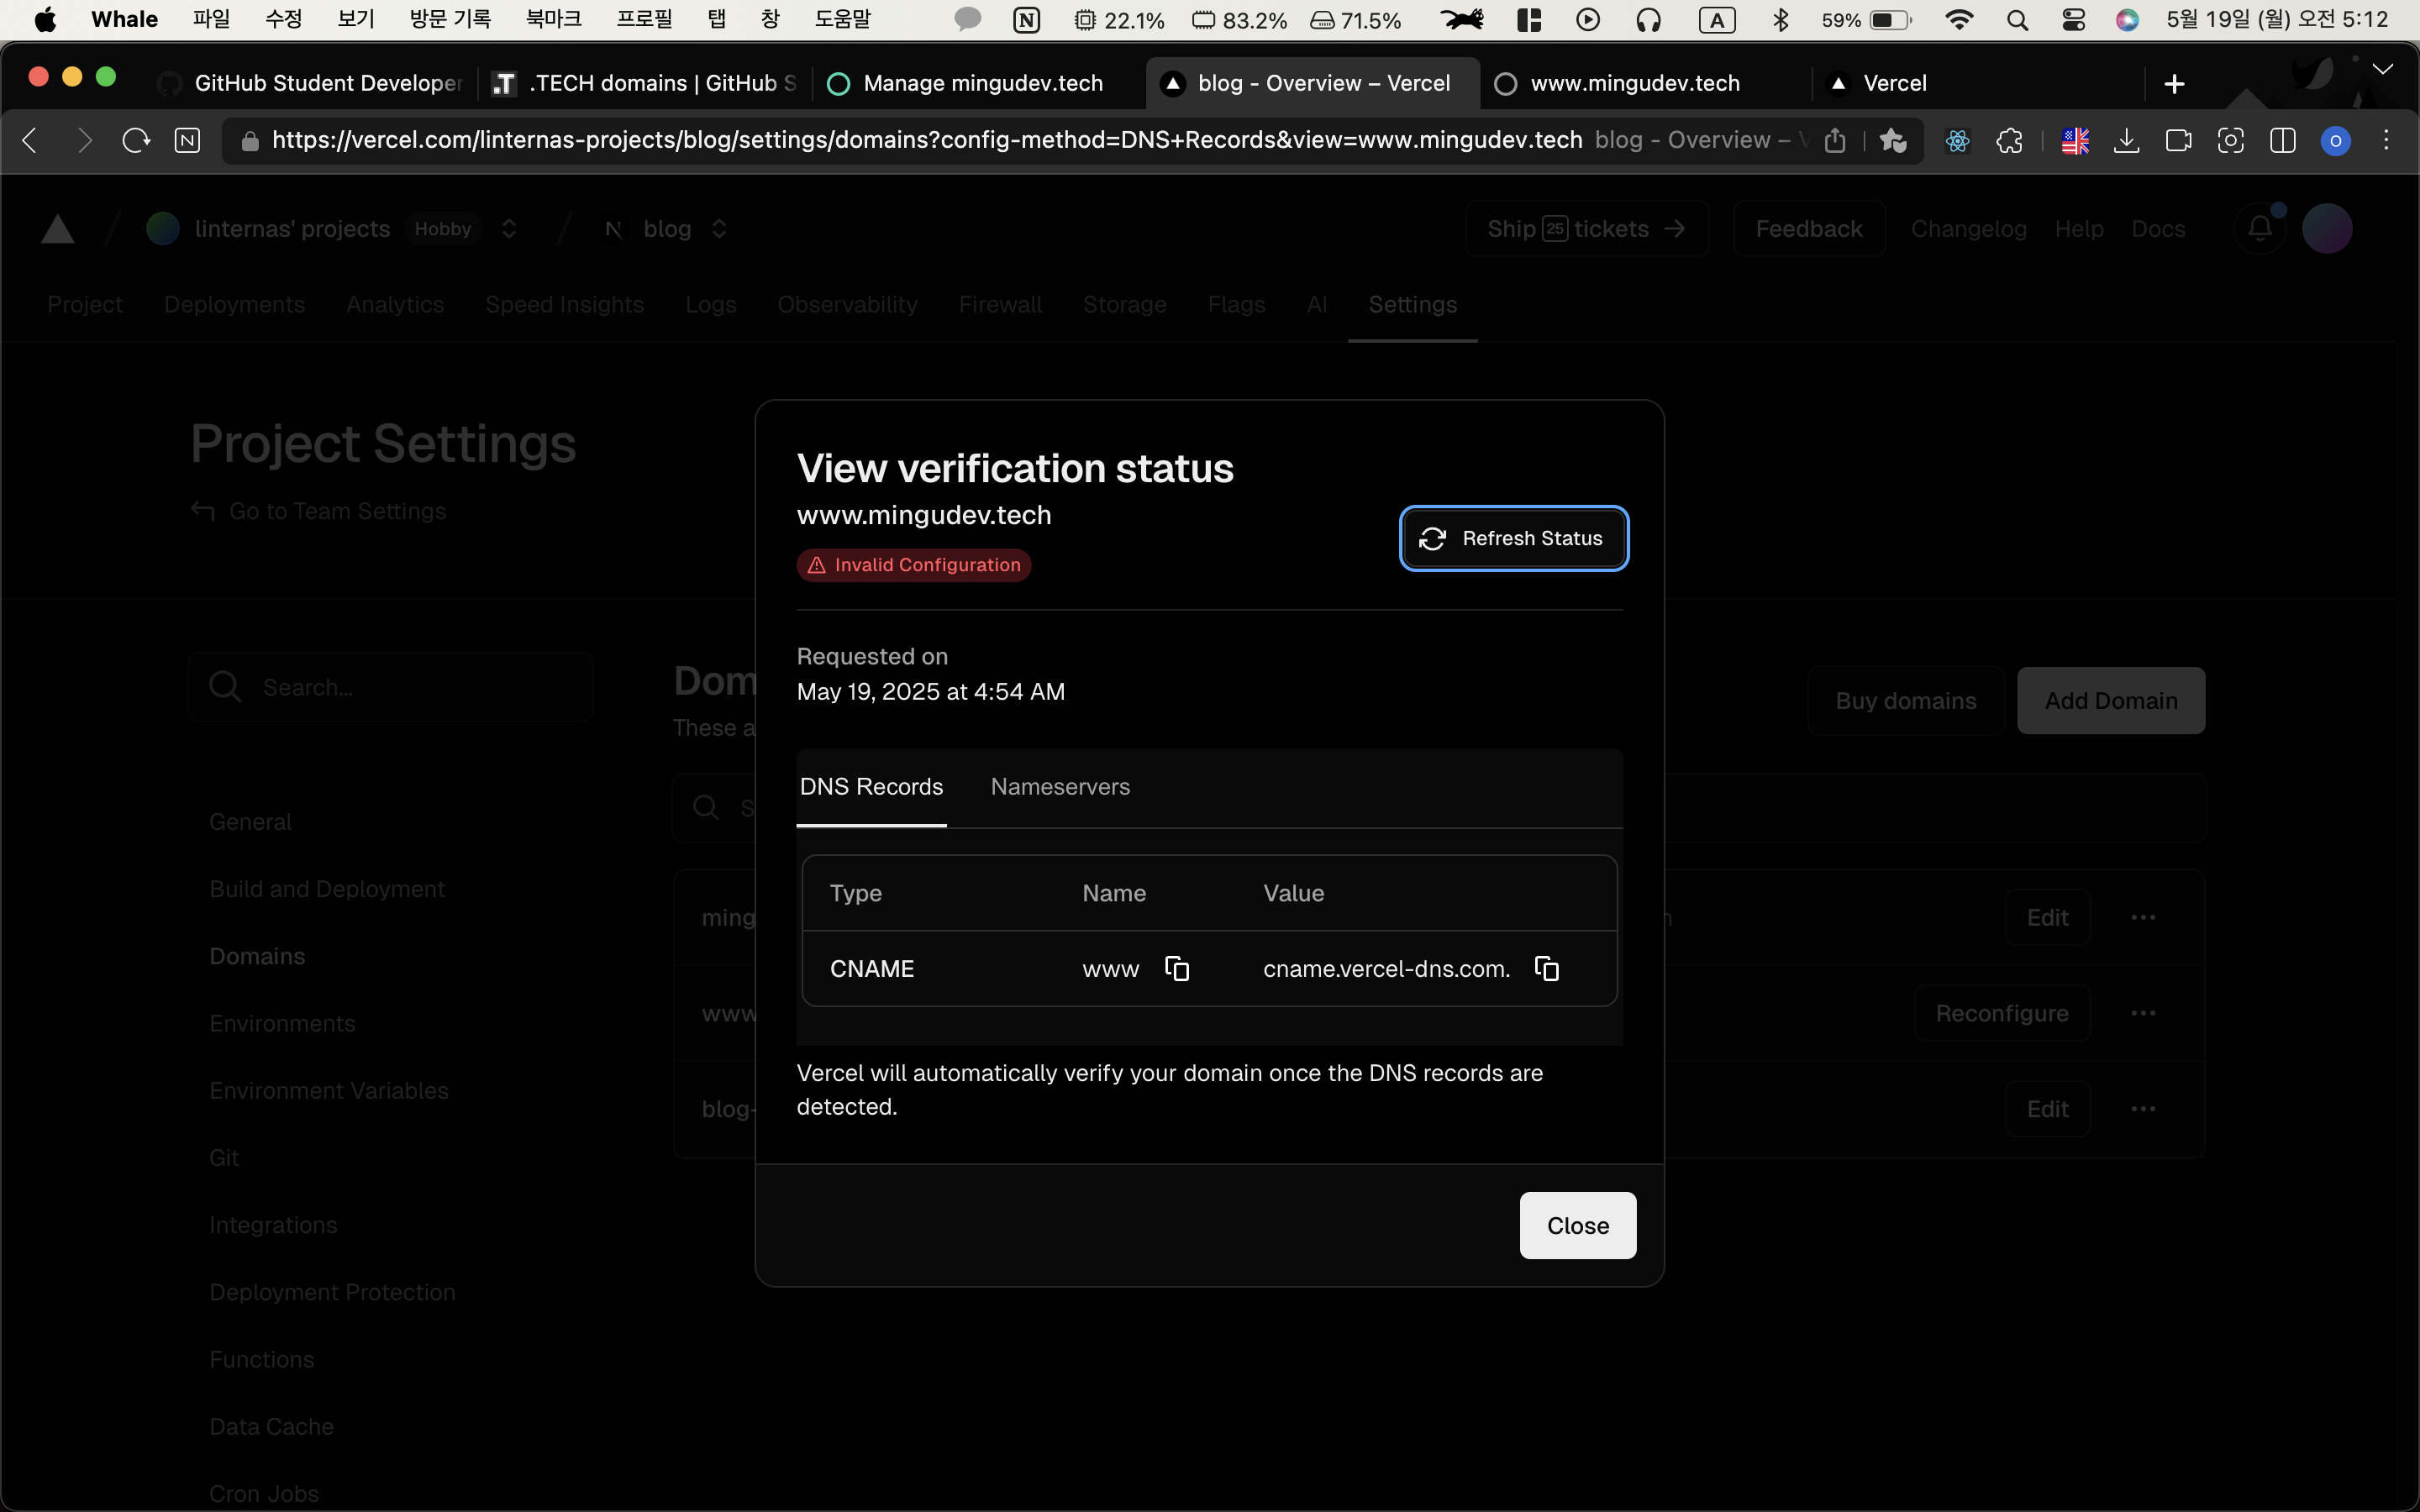Go to the Logs tab
This screenshot has height=1512, width=2420.
tap(710, 305)
